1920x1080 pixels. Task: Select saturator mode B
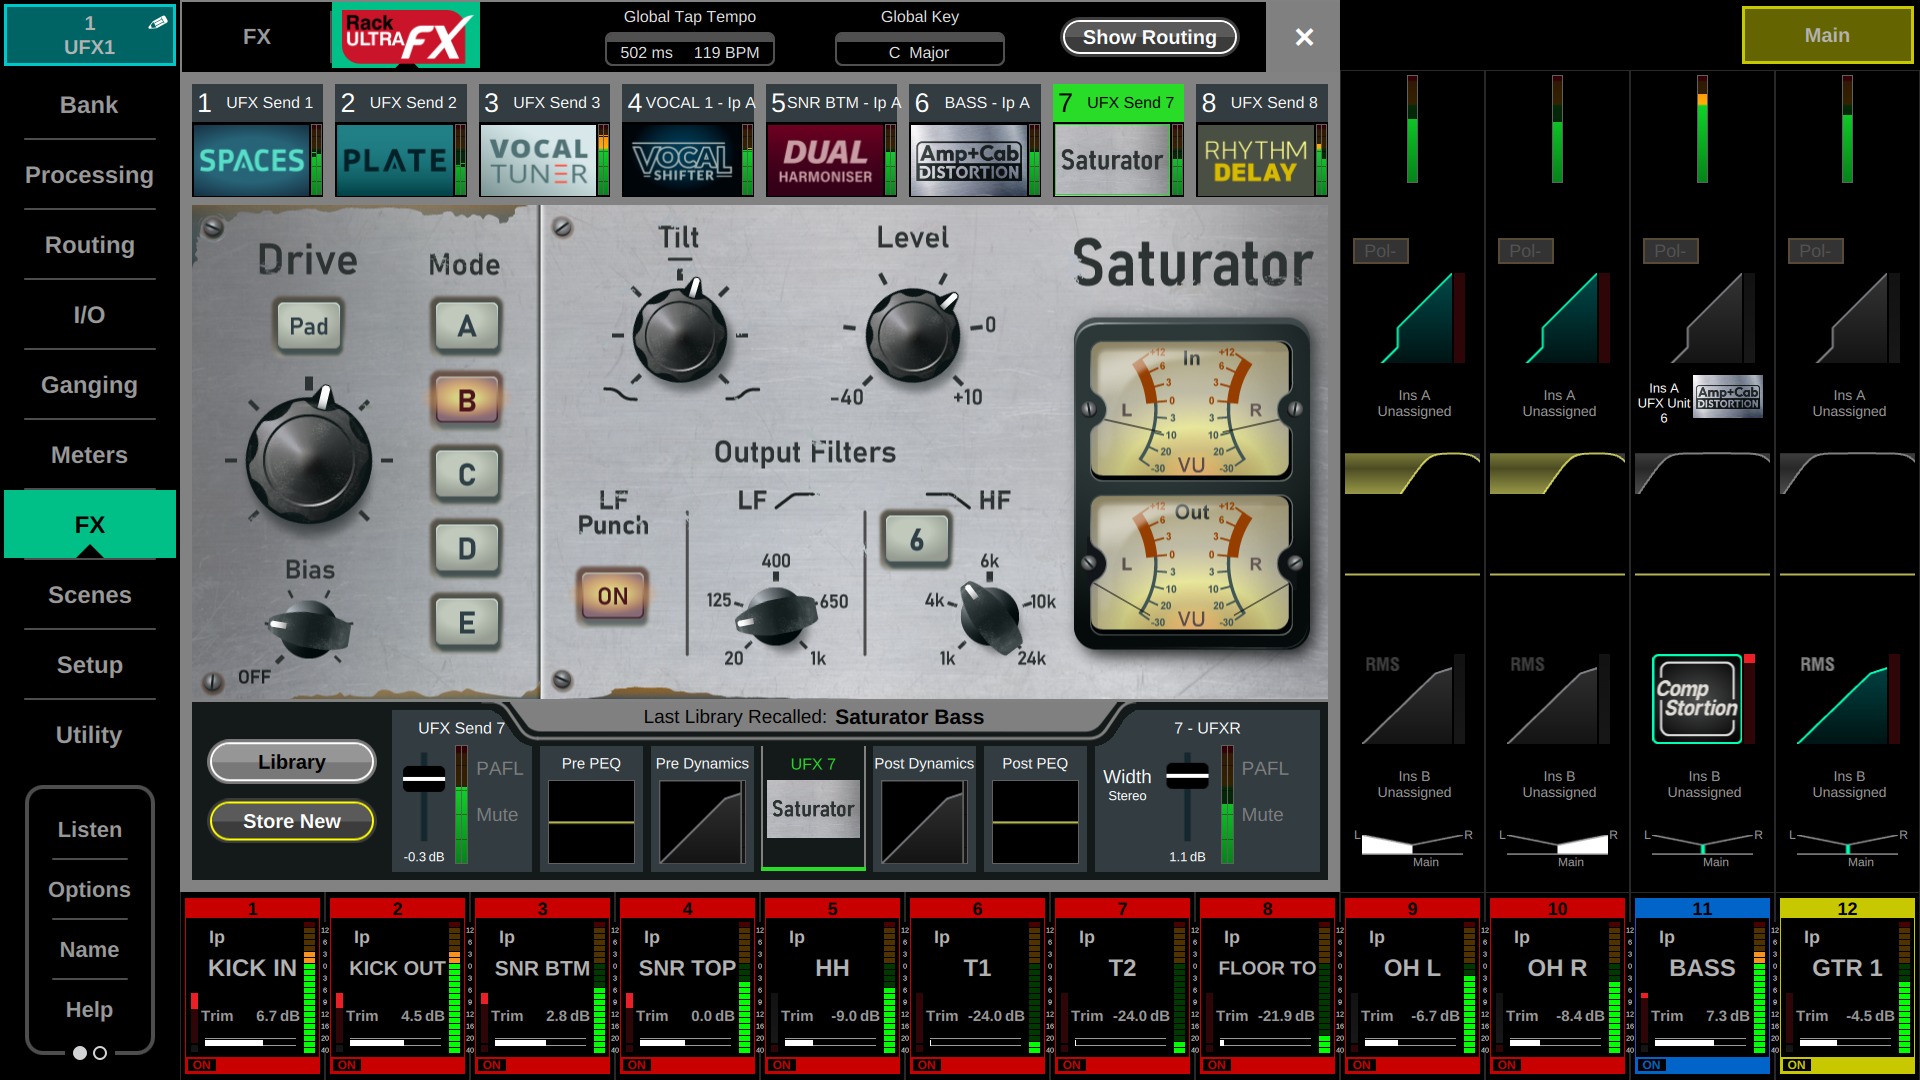[466, 400]
